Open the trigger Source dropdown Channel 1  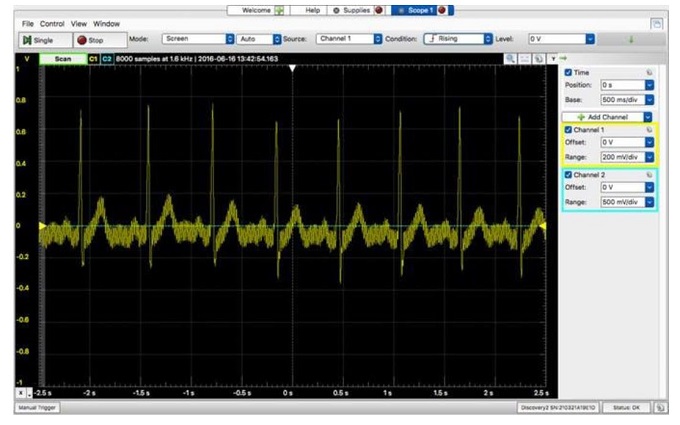coord(348,39)
